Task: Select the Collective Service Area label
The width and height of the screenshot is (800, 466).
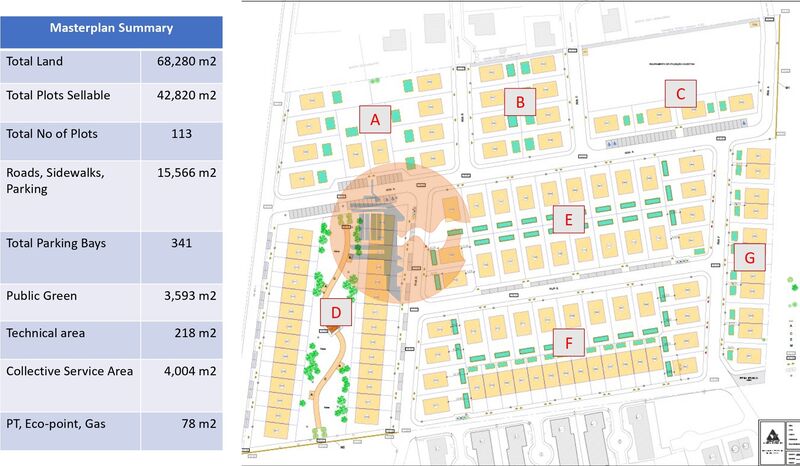Action: pyautogui.click(x=69, y=371)
